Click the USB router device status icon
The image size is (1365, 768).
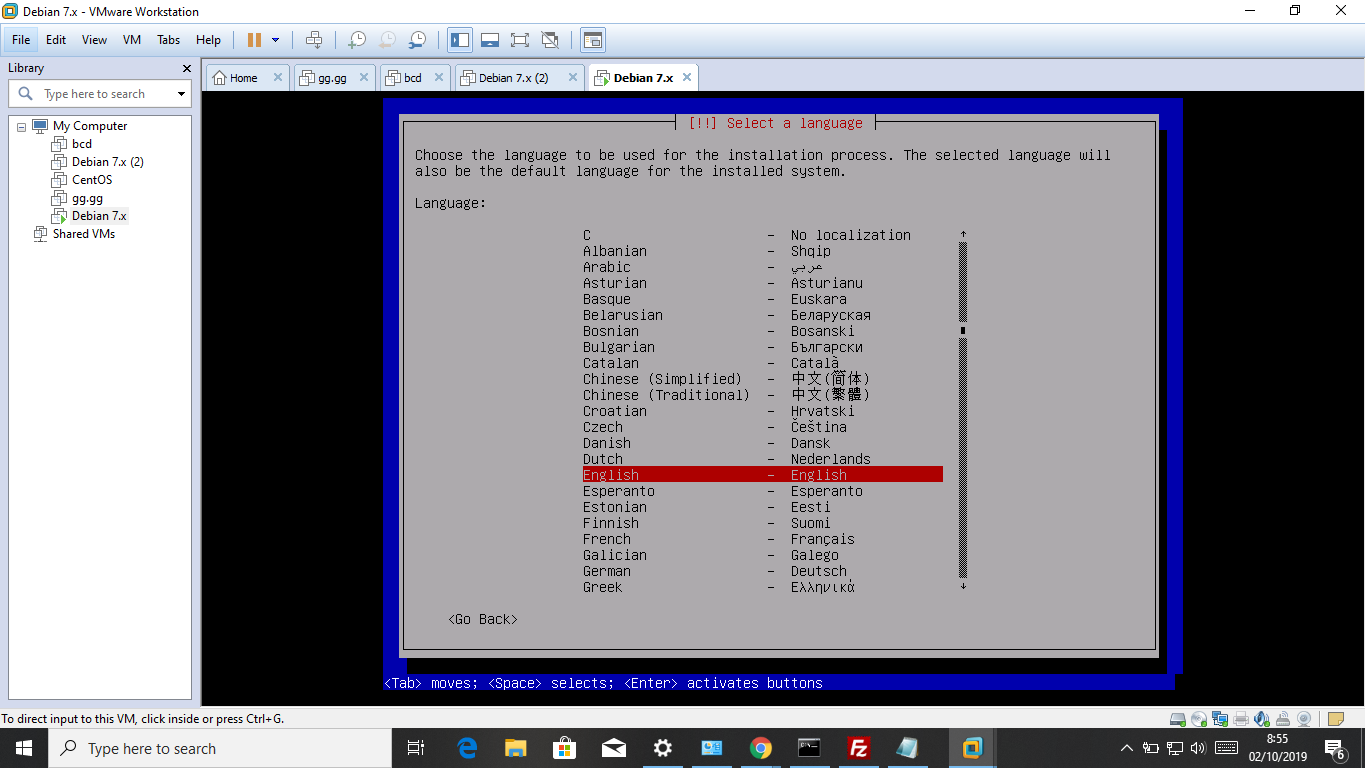[1283, 719]
